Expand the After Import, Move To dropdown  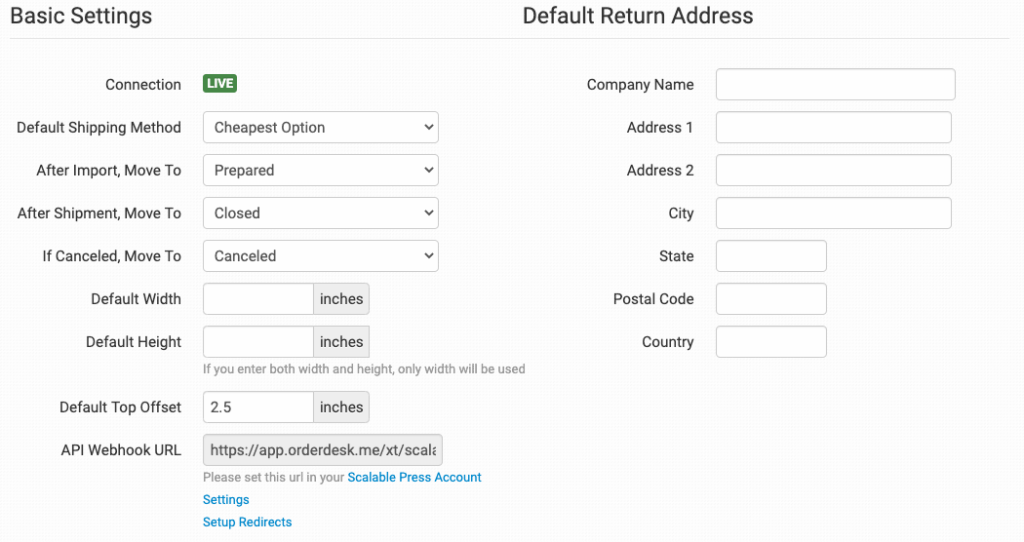[320, 170]
